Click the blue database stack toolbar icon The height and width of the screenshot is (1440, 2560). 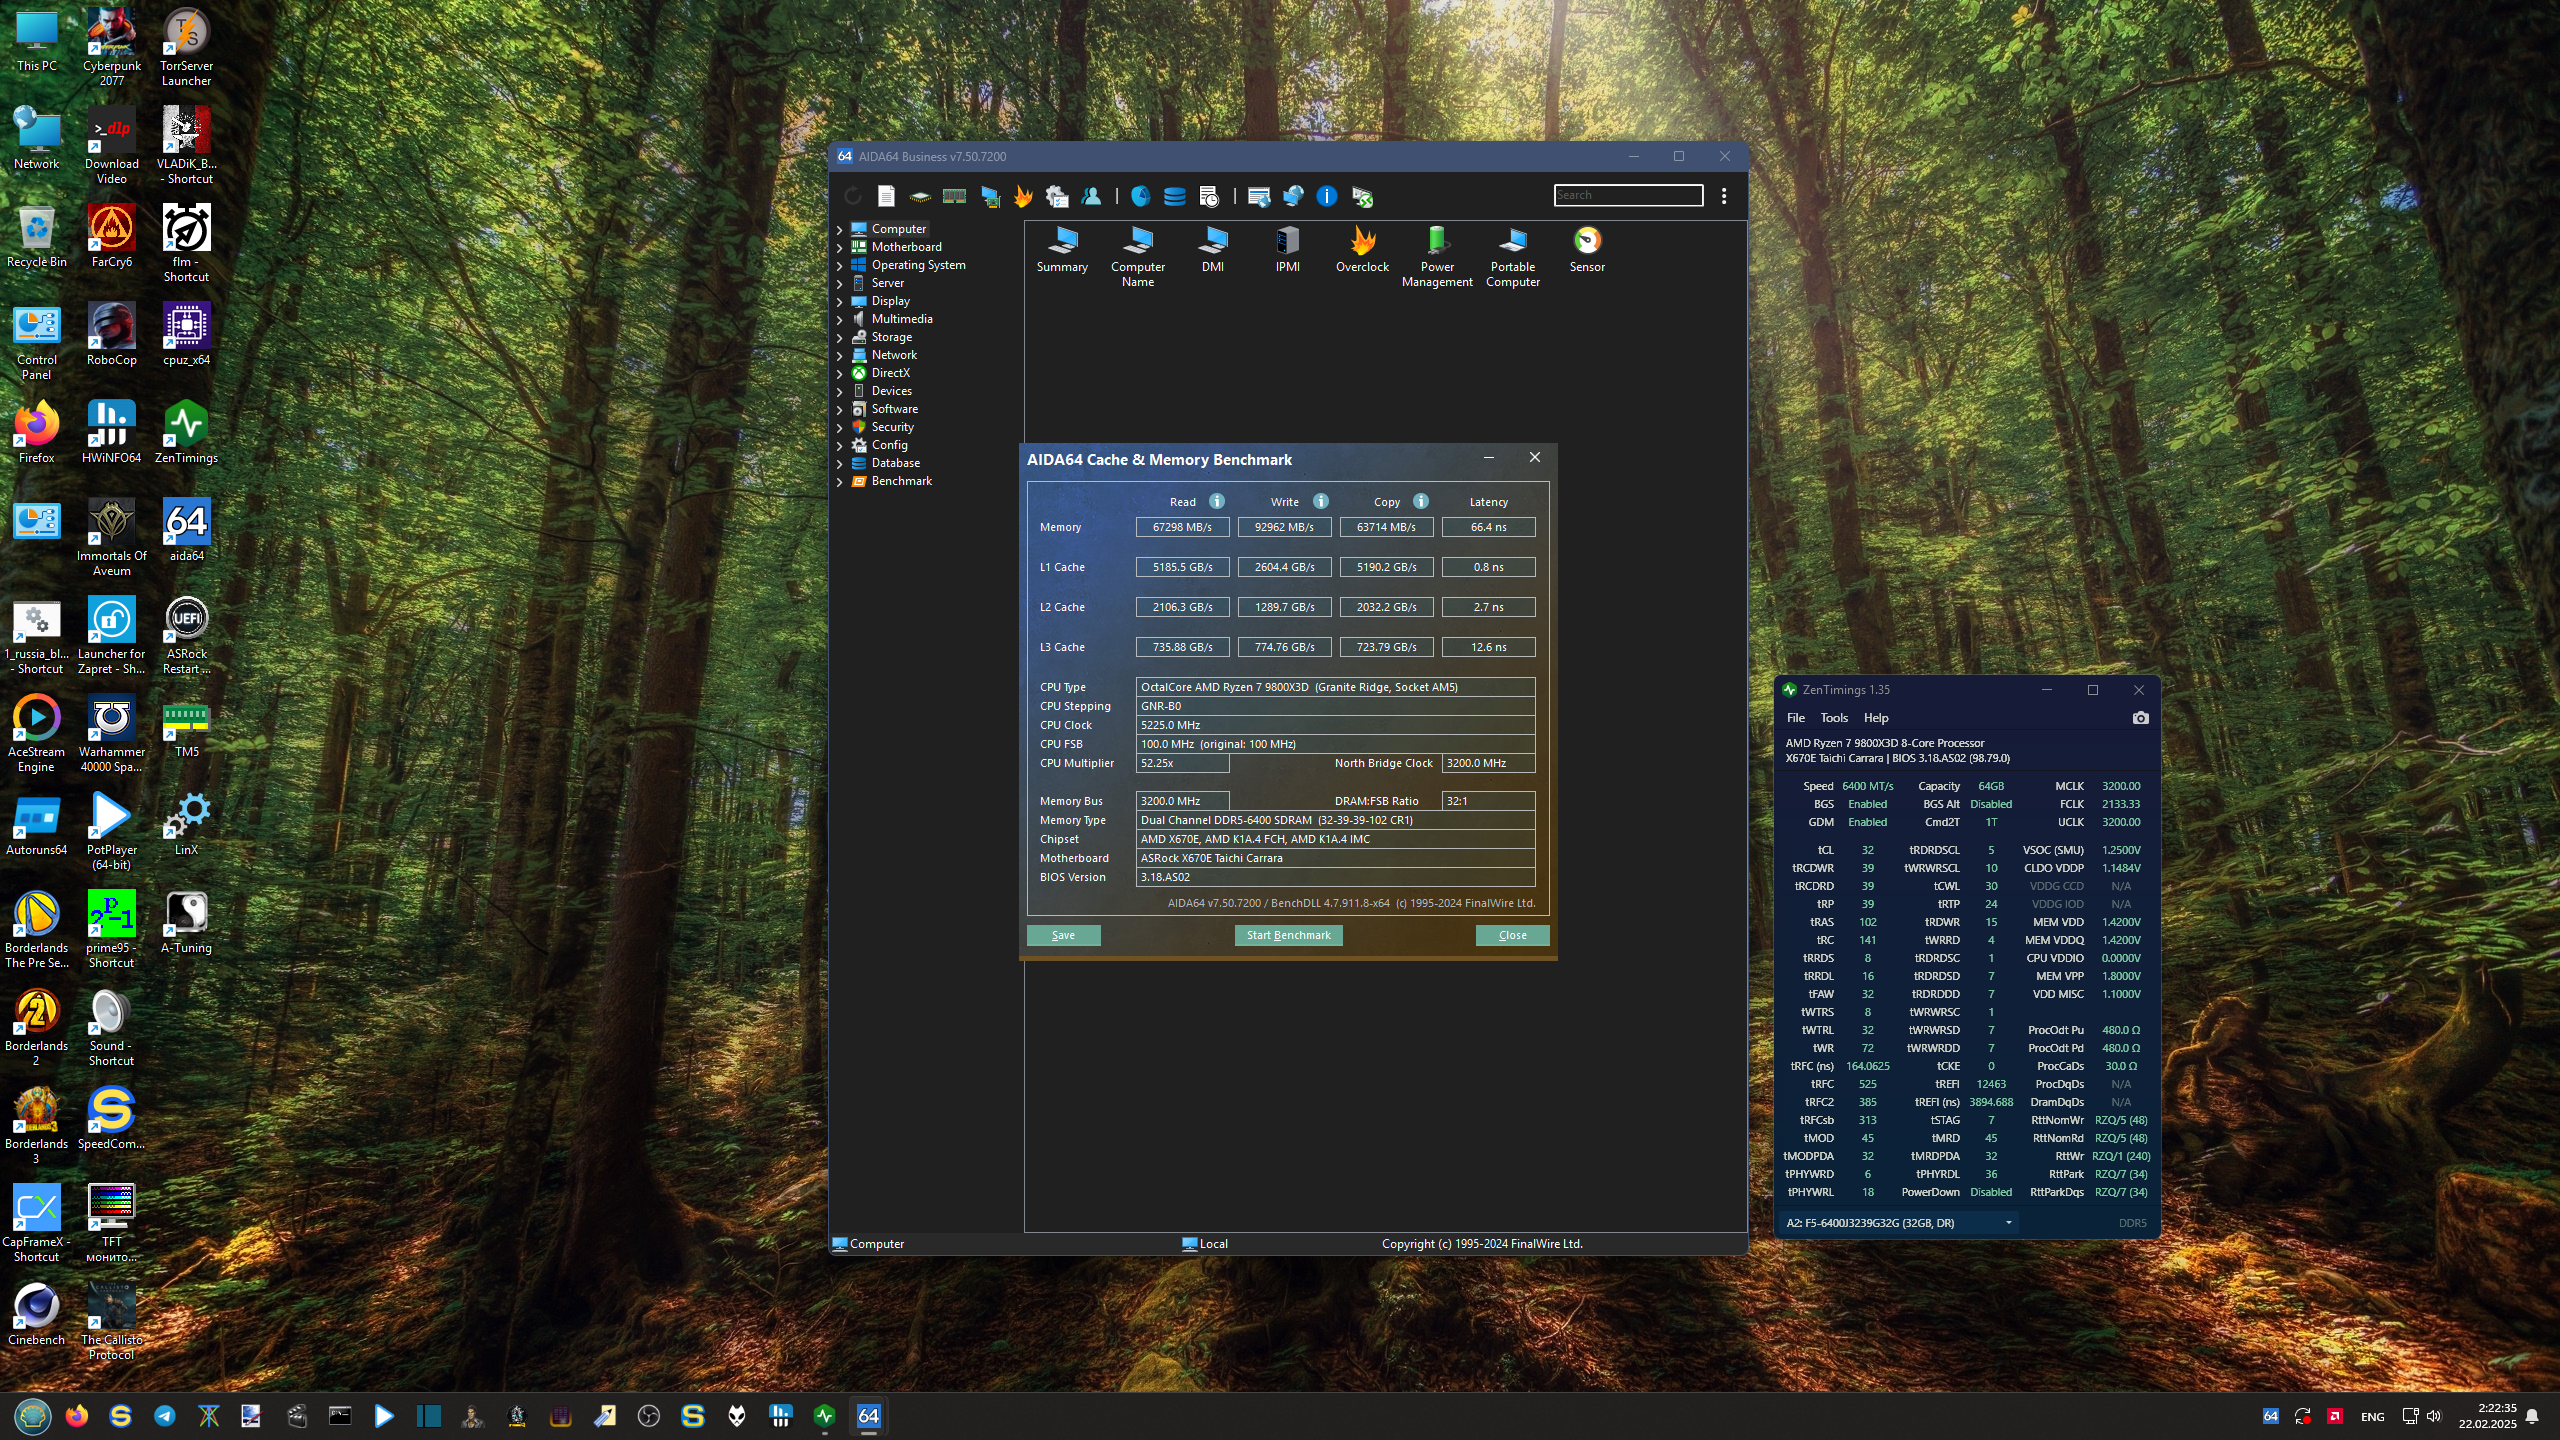[x=1174, y=196]
